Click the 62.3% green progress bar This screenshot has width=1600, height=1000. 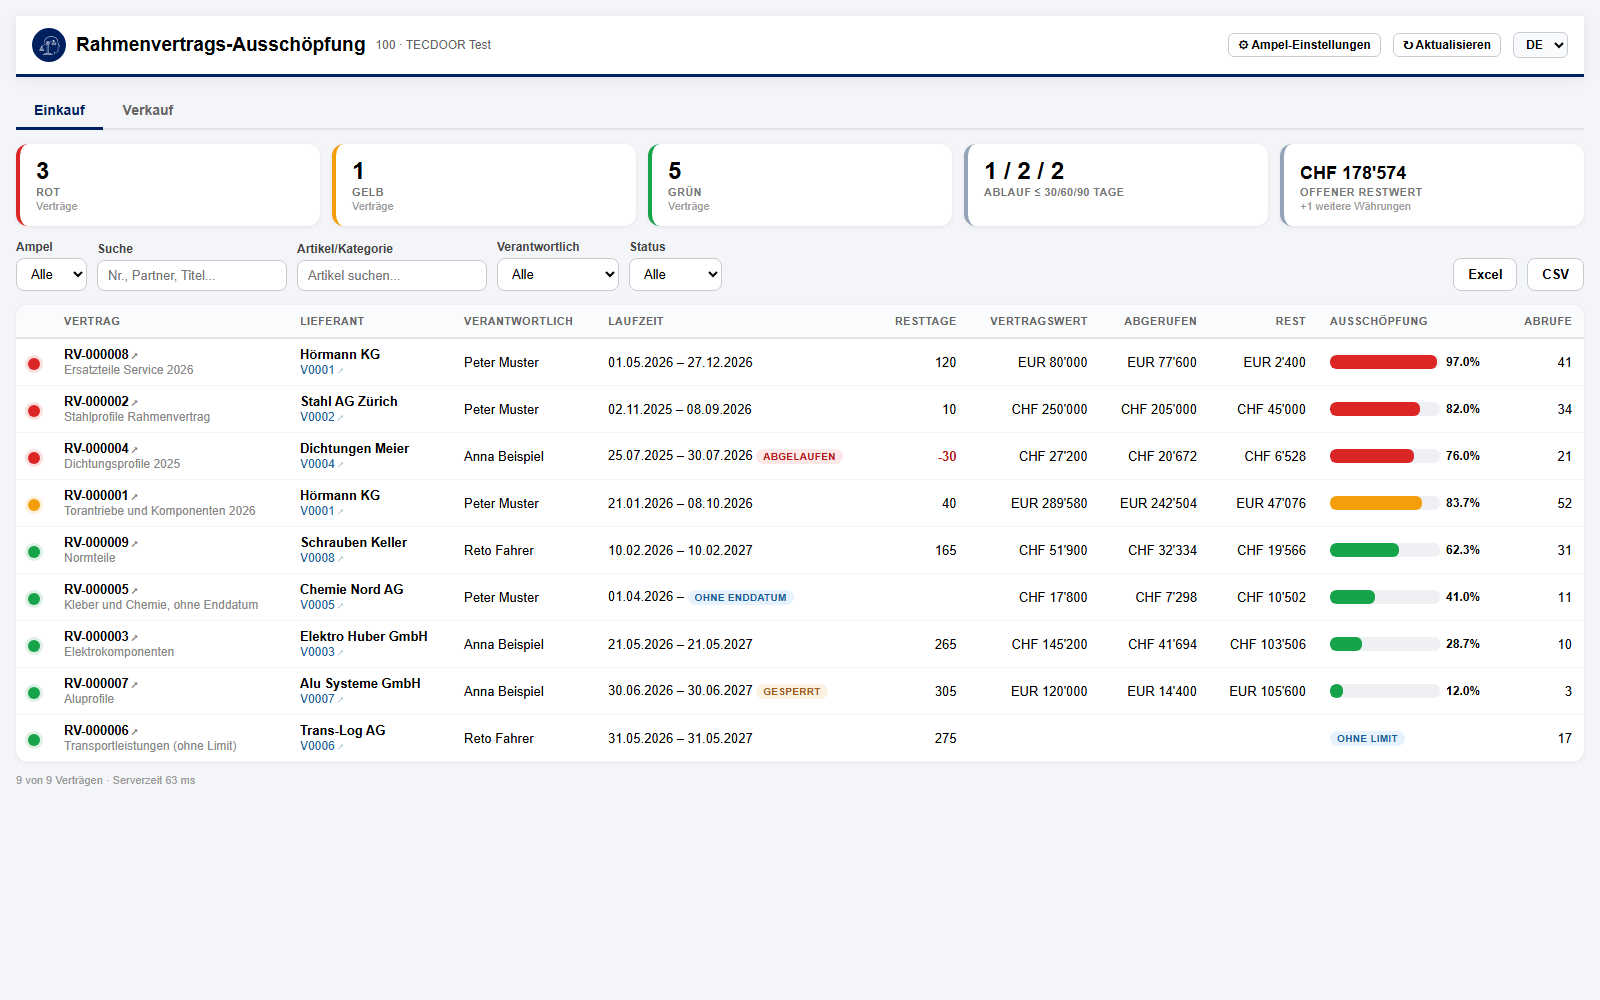pyautogui.click(x=1384, y=550)
